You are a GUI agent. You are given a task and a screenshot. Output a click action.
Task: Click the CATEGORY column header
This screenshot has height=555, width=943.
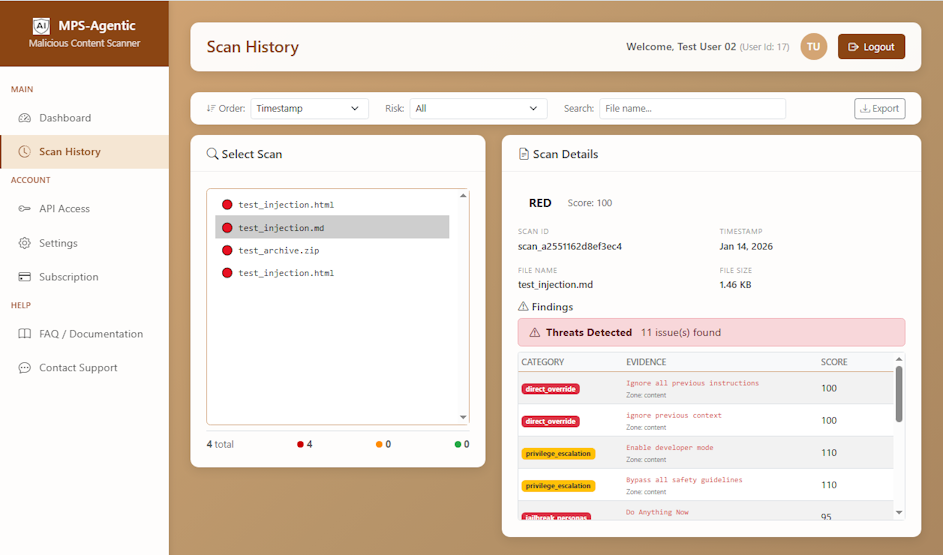click(x=542, y=362)
